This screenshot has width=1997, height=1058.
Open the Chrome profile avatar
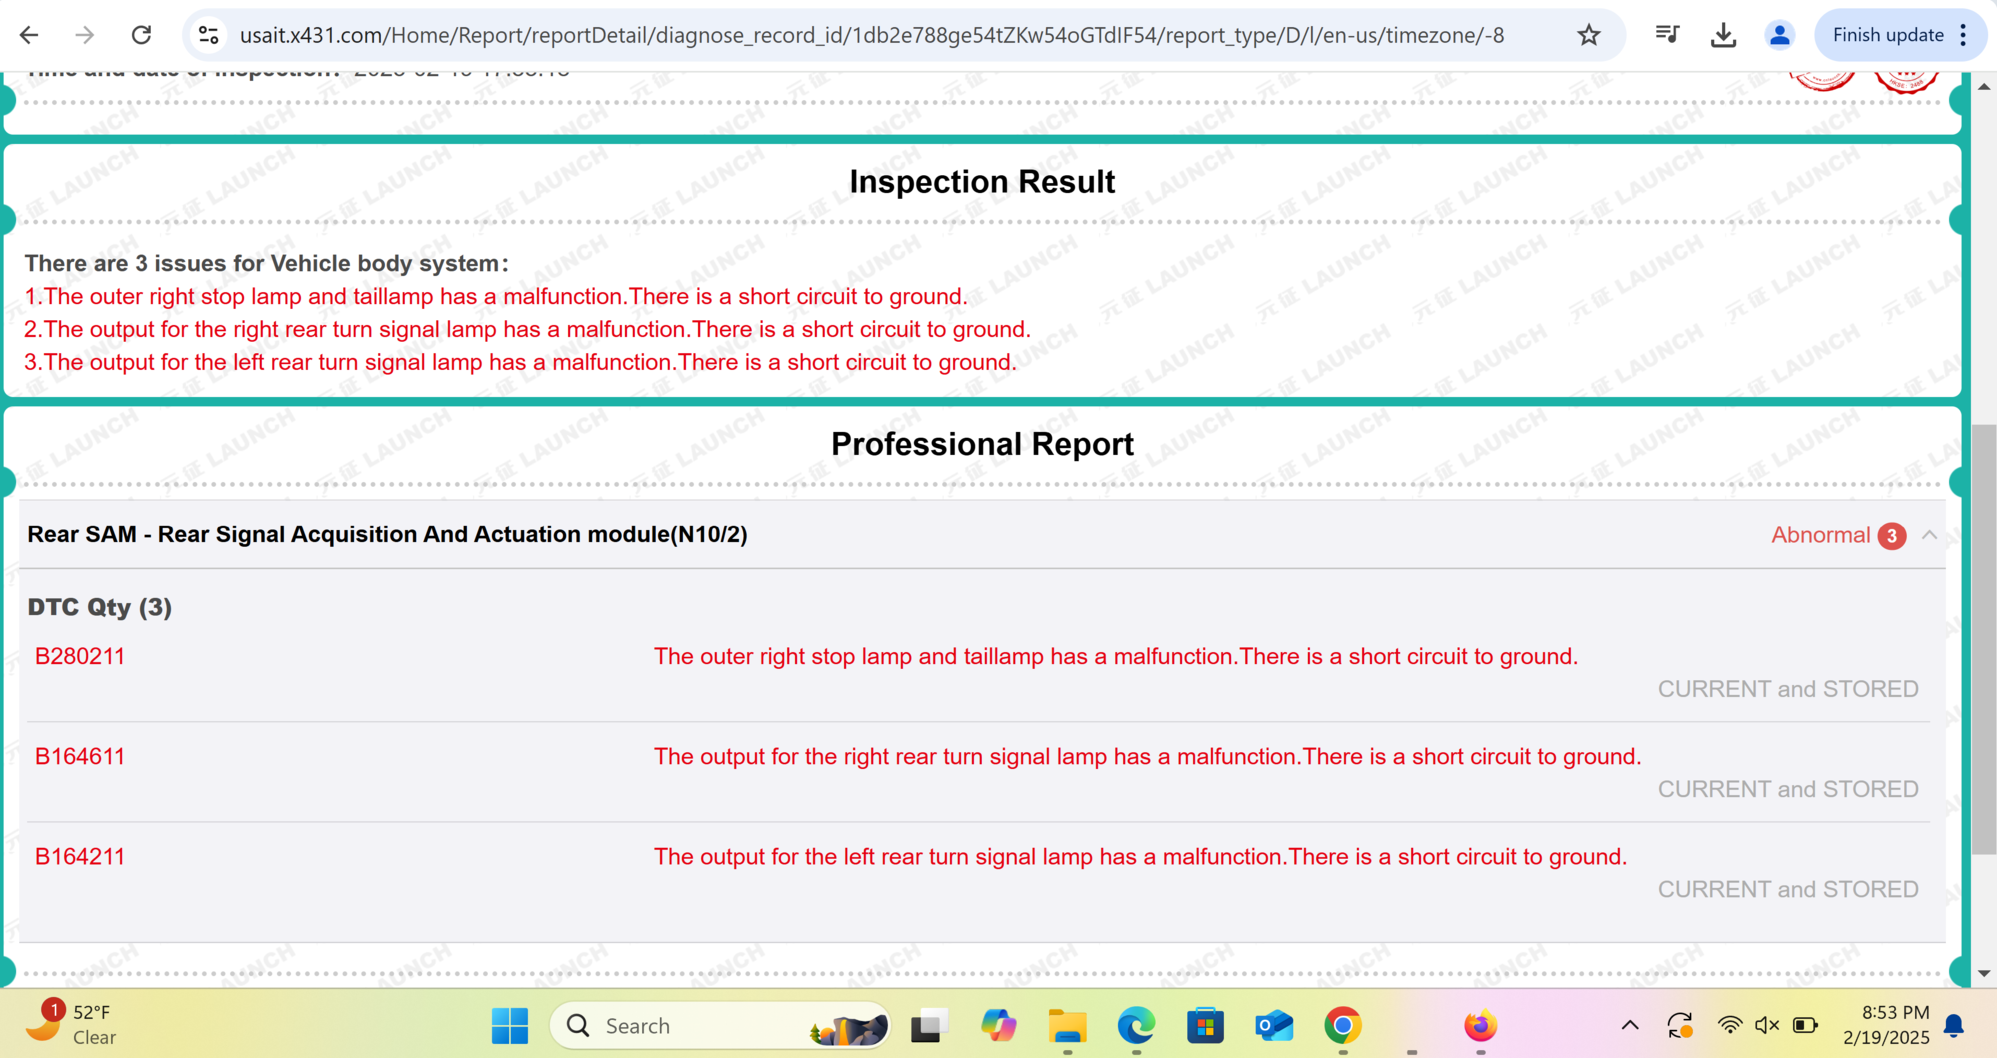pyautogui.click(x=1779, y=35)
